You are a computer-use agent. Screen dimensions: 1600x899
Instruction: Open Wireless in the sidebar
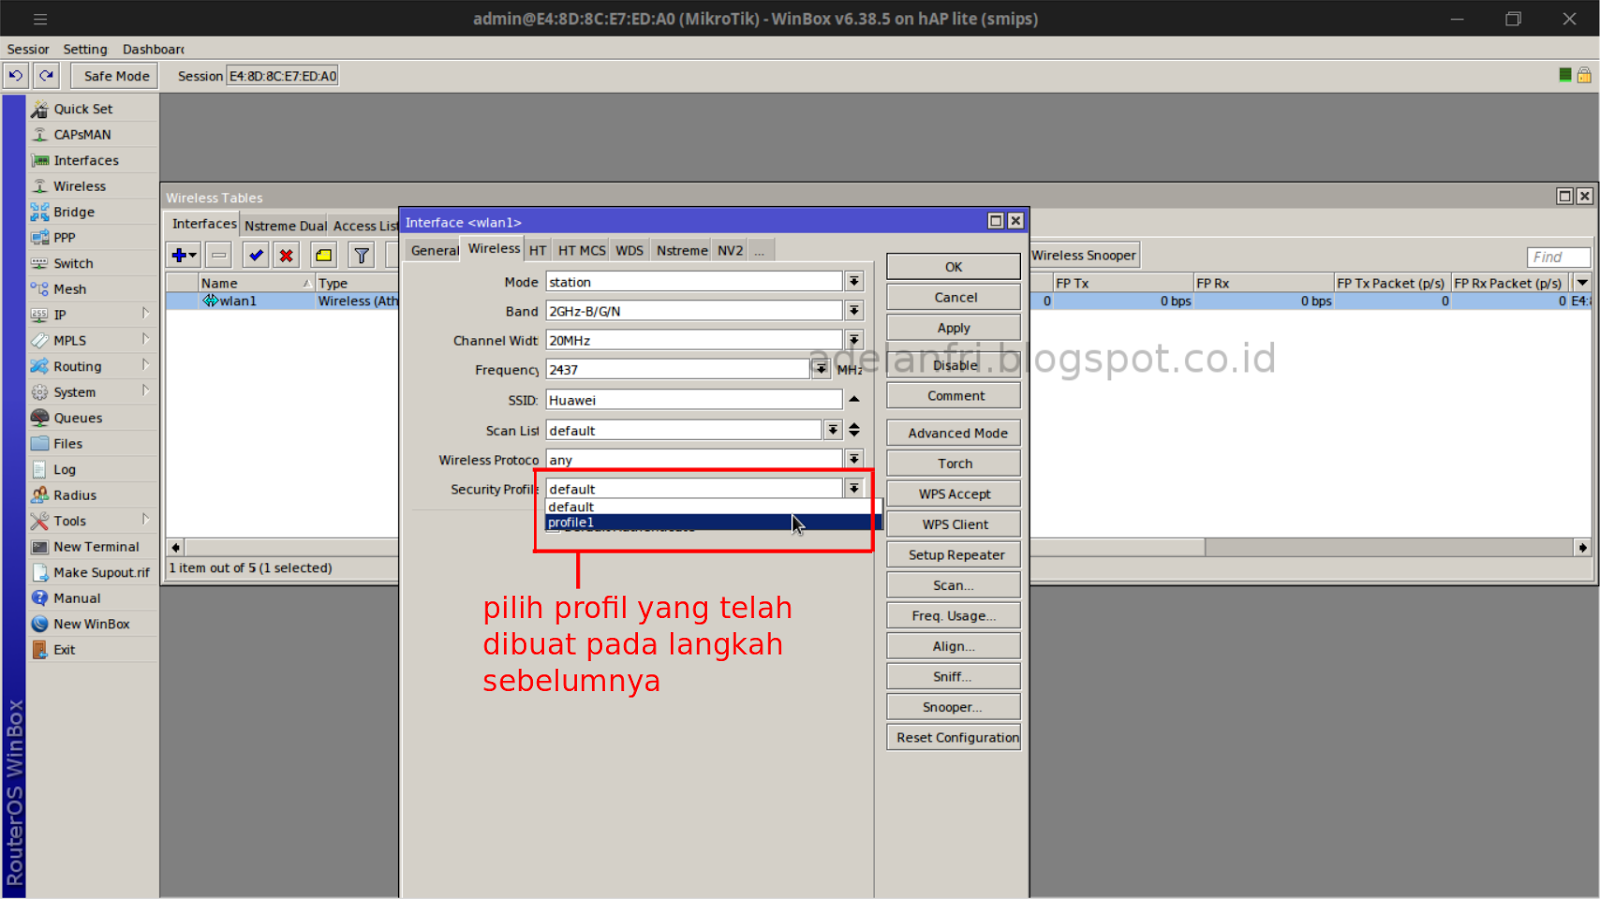pos(79,187)
